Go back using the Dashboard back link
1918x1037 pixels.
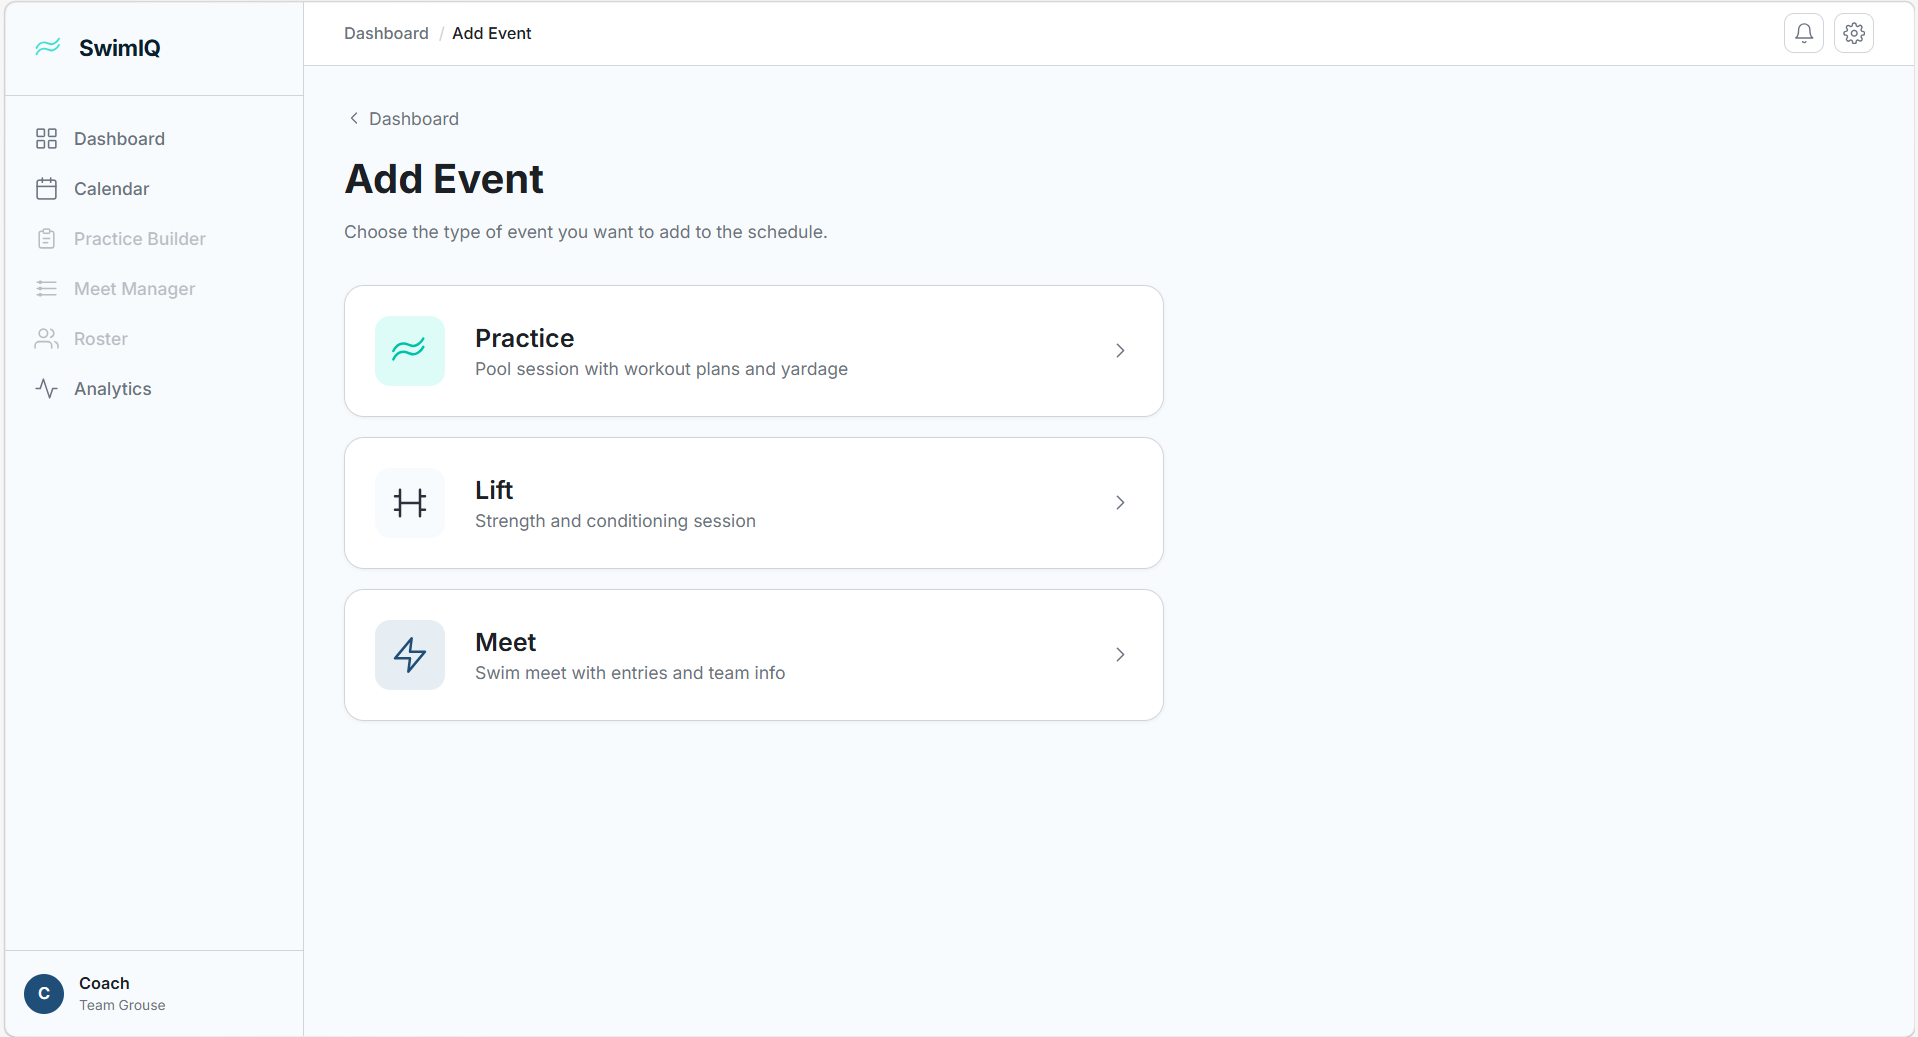click(402, 118)
